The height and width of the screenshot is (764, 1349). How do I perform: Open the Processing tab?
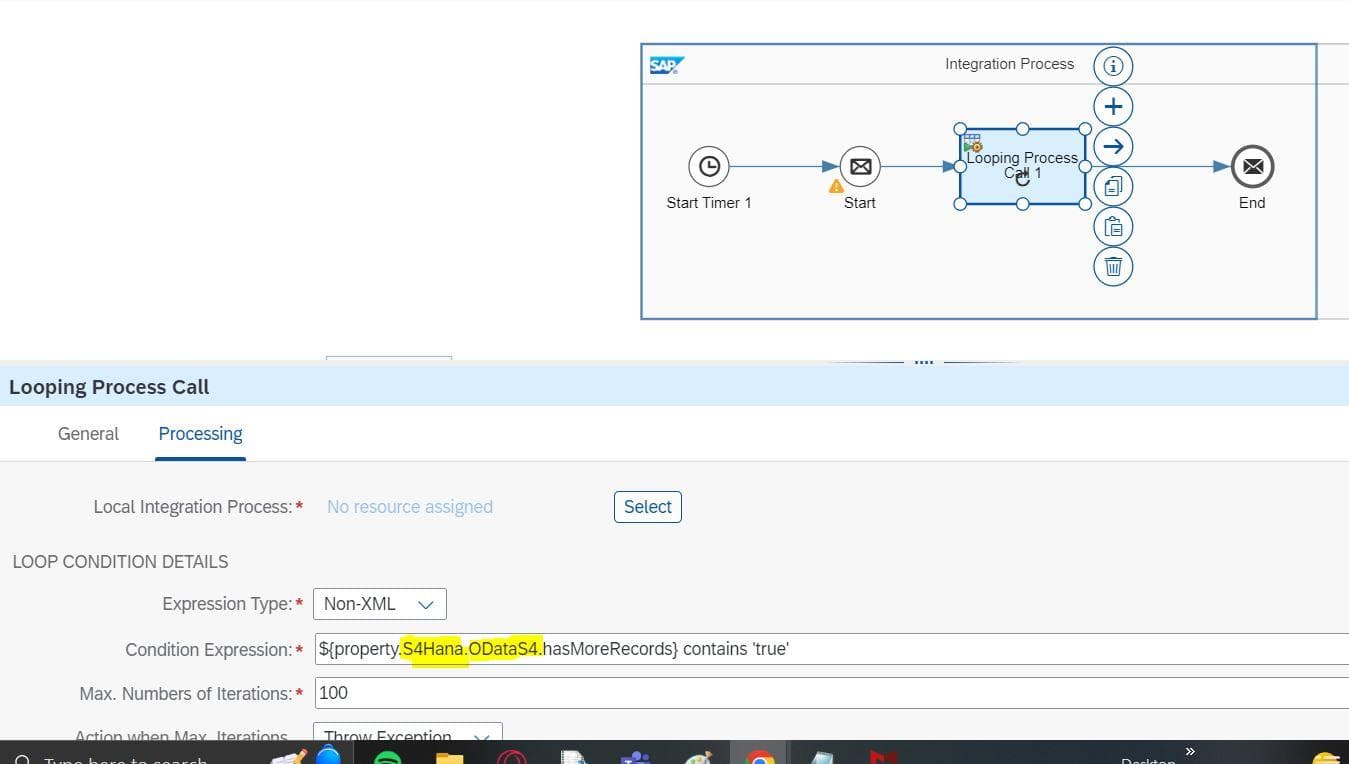pyautogui.click(x=200, y=434)
